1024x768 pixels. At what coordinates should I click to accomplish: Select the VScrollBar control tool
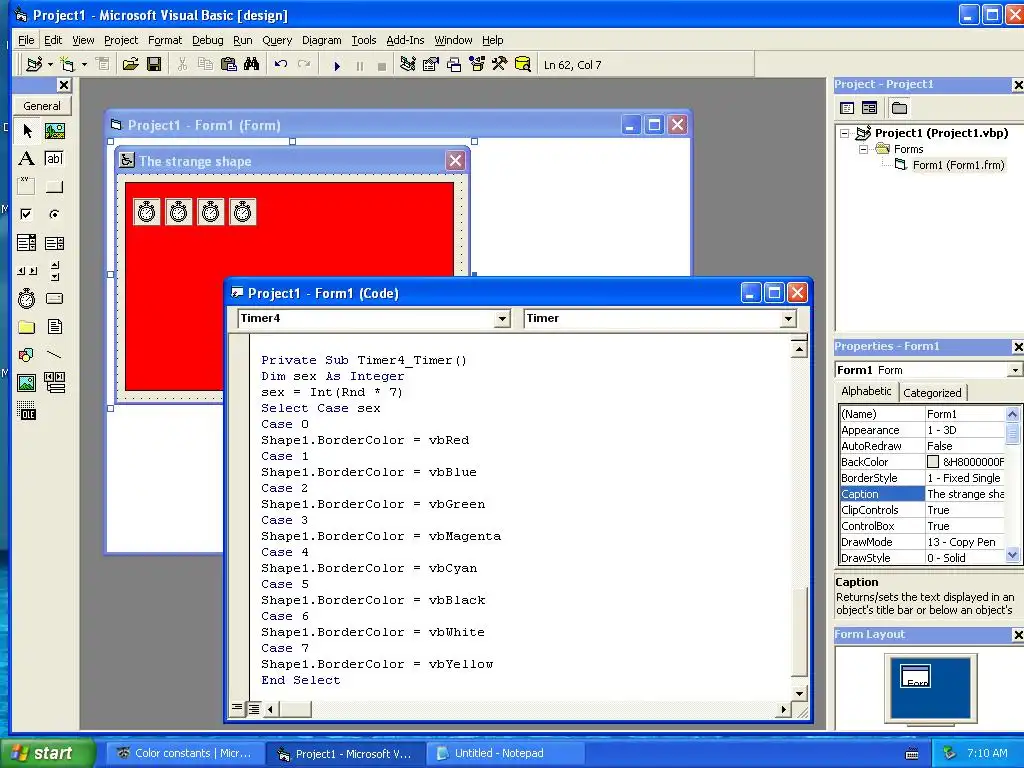(54, 270)
